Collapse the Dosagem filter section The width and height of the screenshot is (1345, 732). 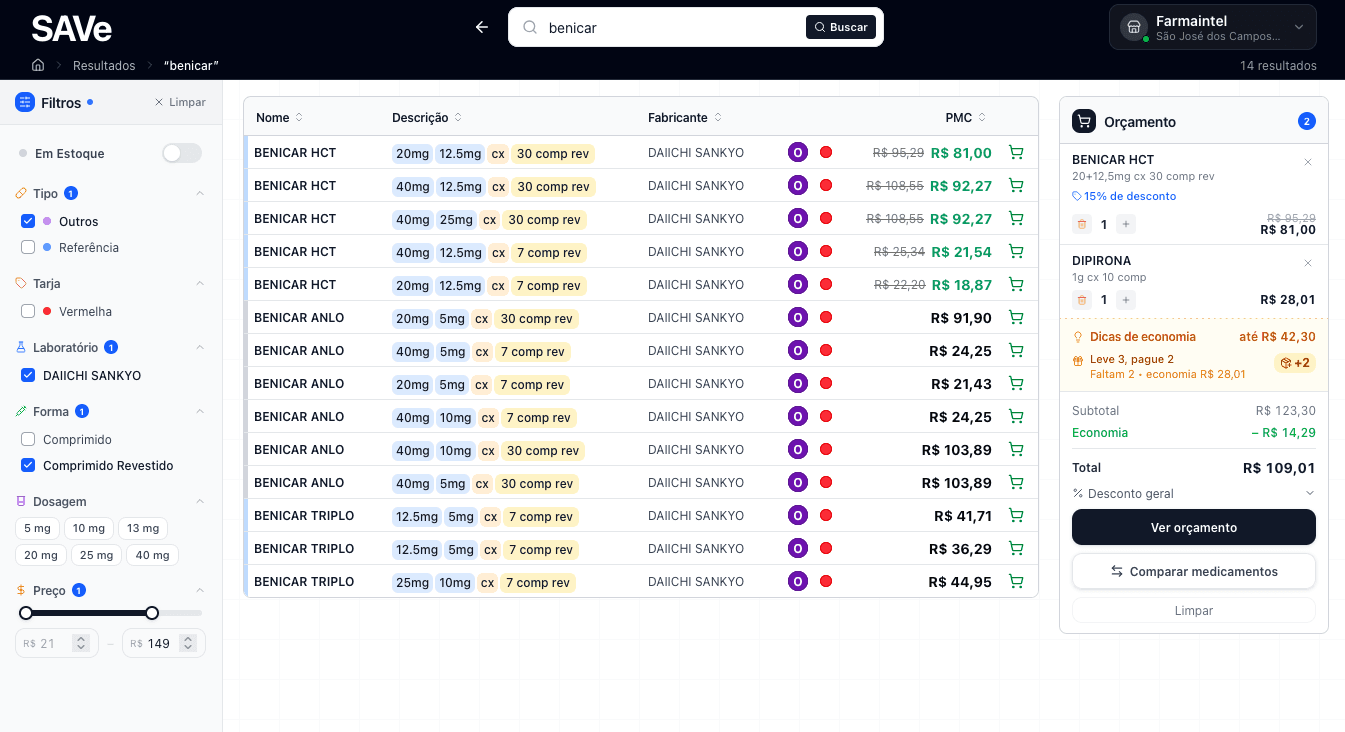[199, 501]
